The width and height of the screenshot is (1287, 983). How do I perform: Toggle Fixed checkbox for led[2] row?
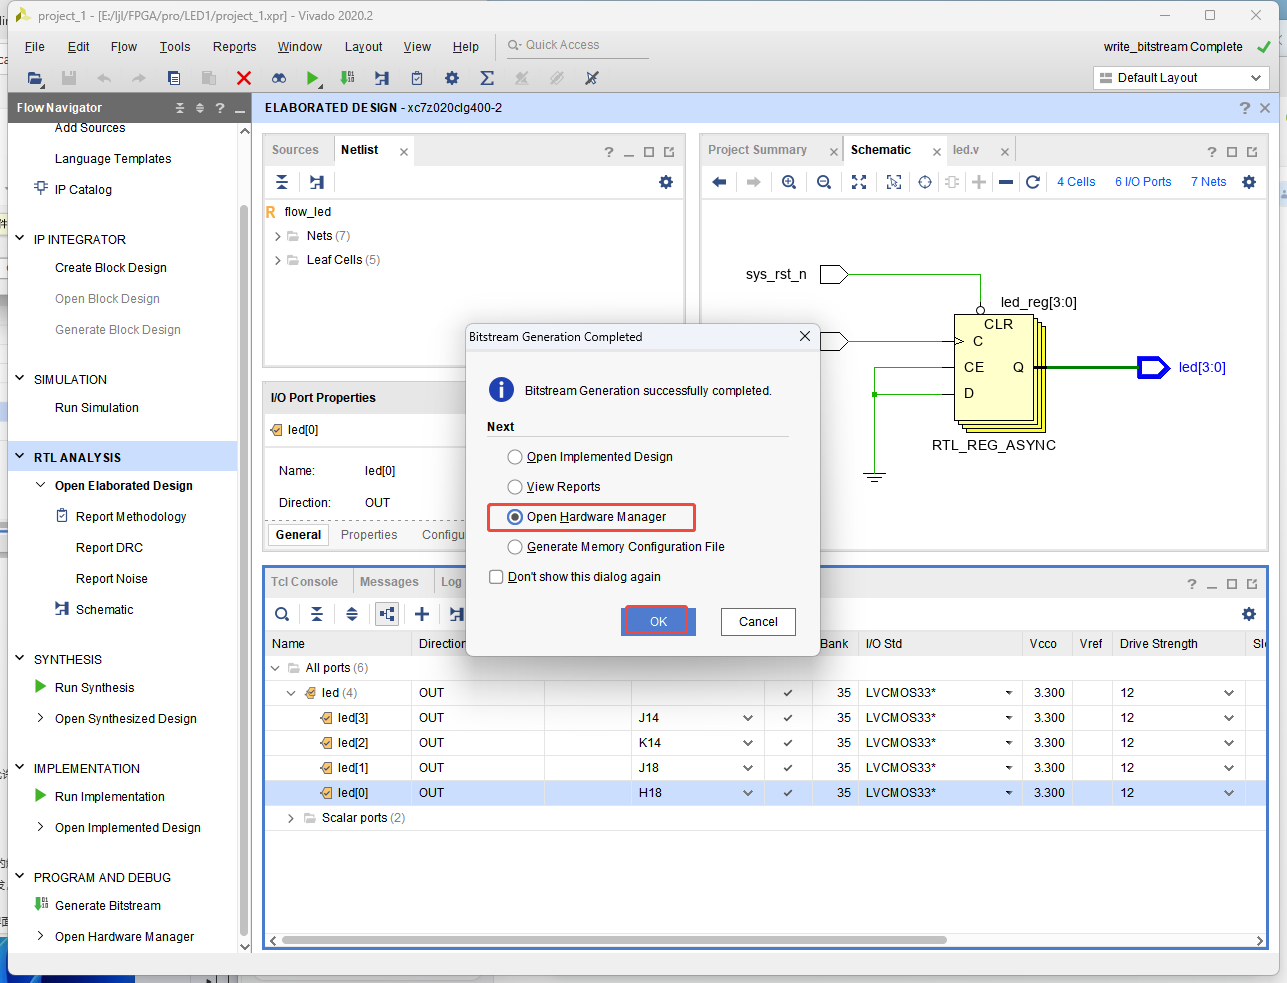click(788, 743)
